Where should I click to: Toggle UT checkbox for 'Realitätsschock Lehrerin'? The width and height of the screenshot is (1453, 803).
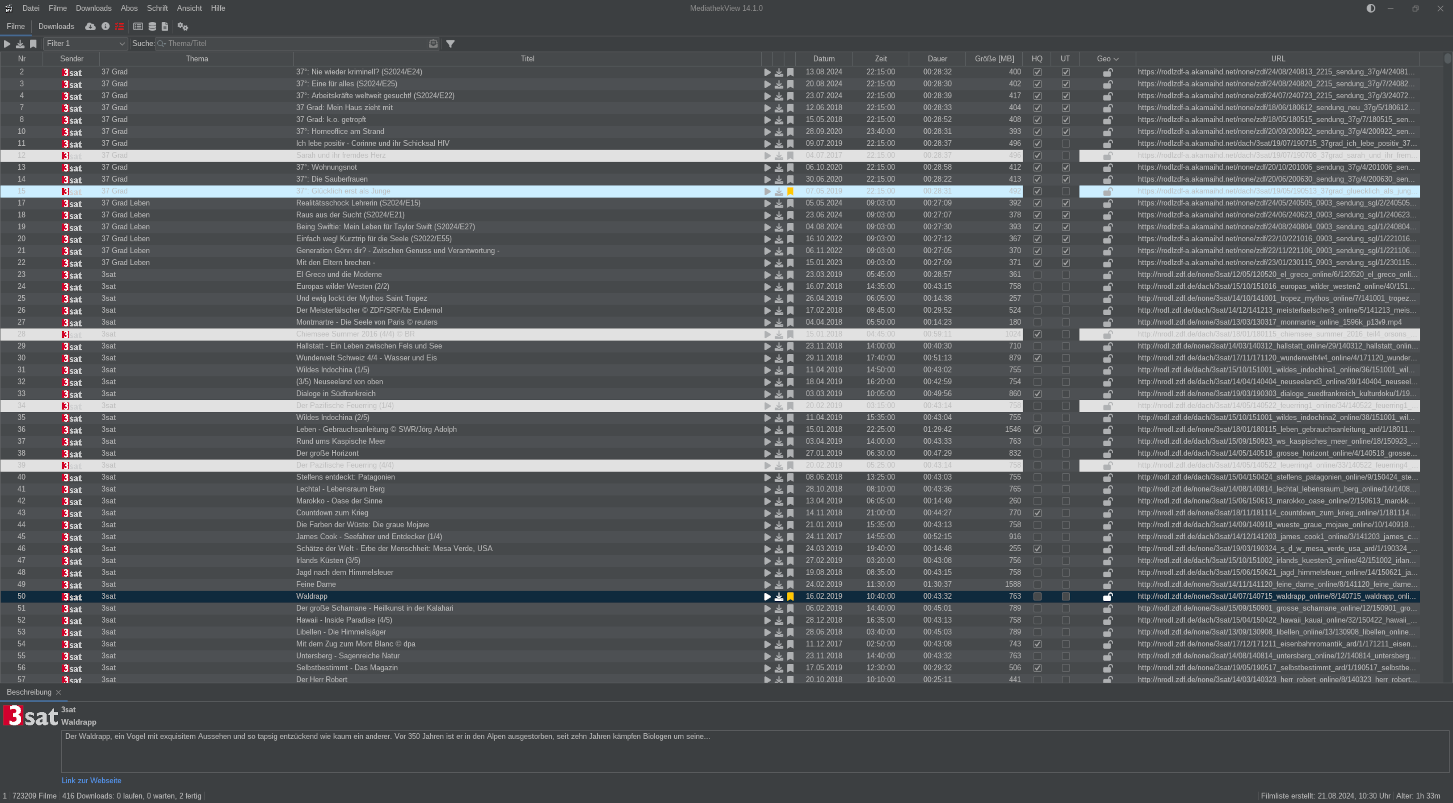click(1066, 203)
